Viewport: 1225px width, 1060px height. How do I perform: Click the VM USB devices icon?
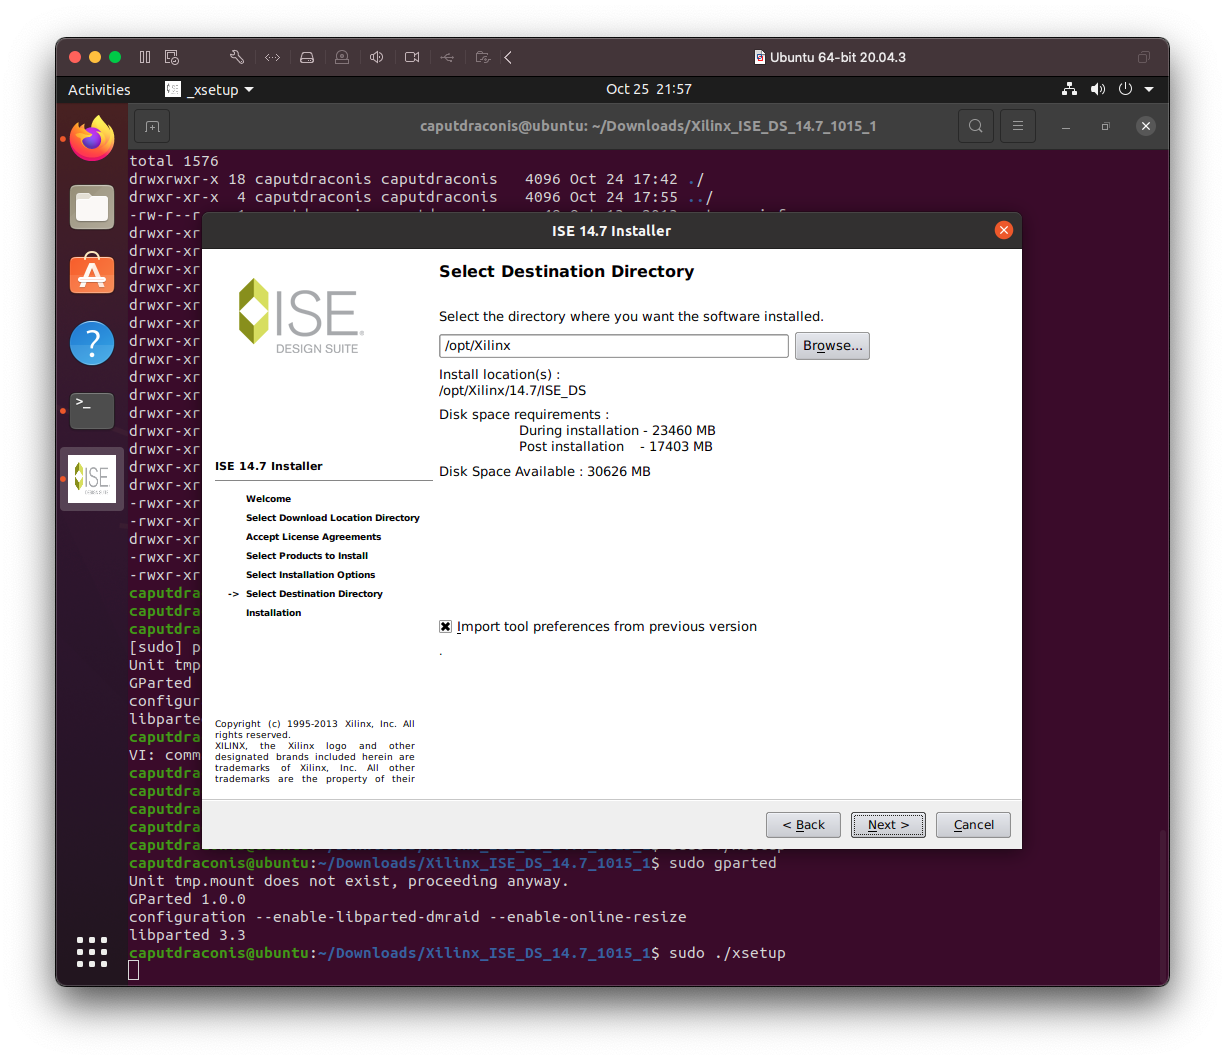447,57
